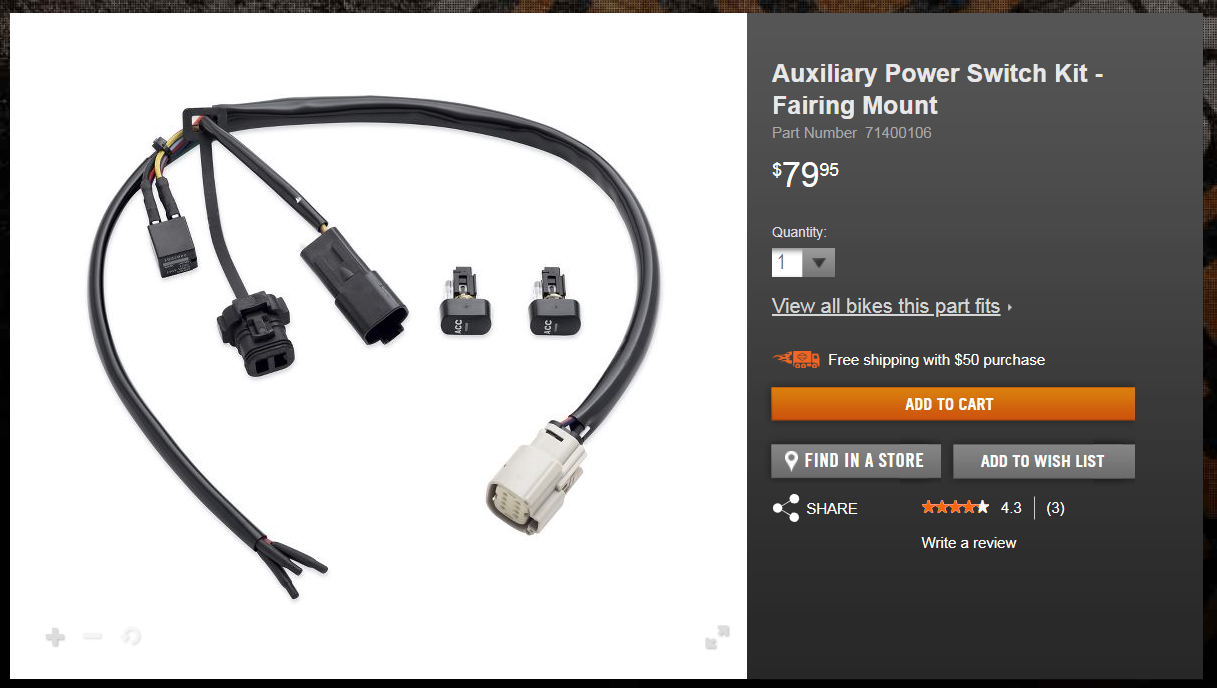Click FIND IN A STORE button
The width and height of the screenshot is (1217, 688).
[856, 461]
